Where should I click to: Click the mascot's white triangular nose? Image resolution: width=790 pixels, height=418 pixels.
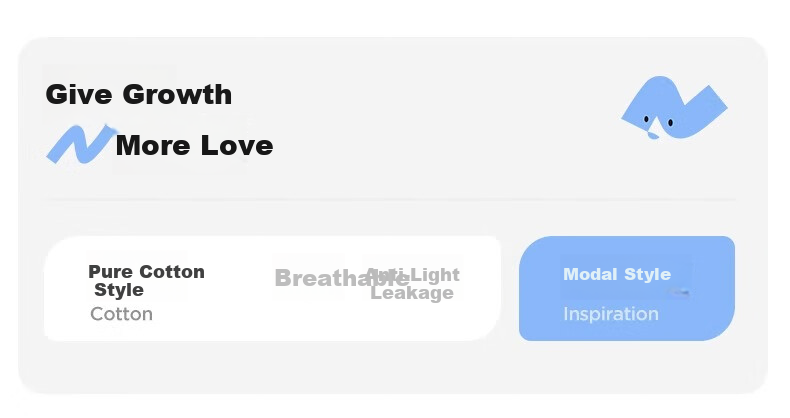tap(656, 126)
